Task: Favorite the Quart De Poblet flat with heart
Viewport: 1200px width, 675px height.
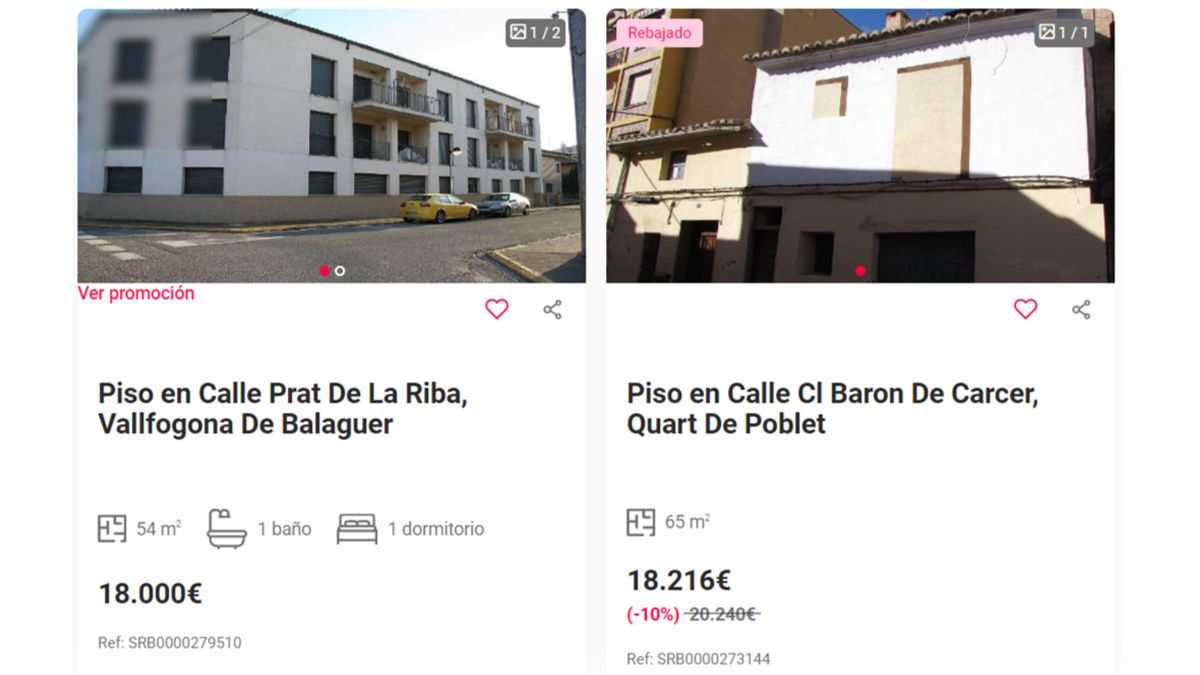Action: 1026,309
